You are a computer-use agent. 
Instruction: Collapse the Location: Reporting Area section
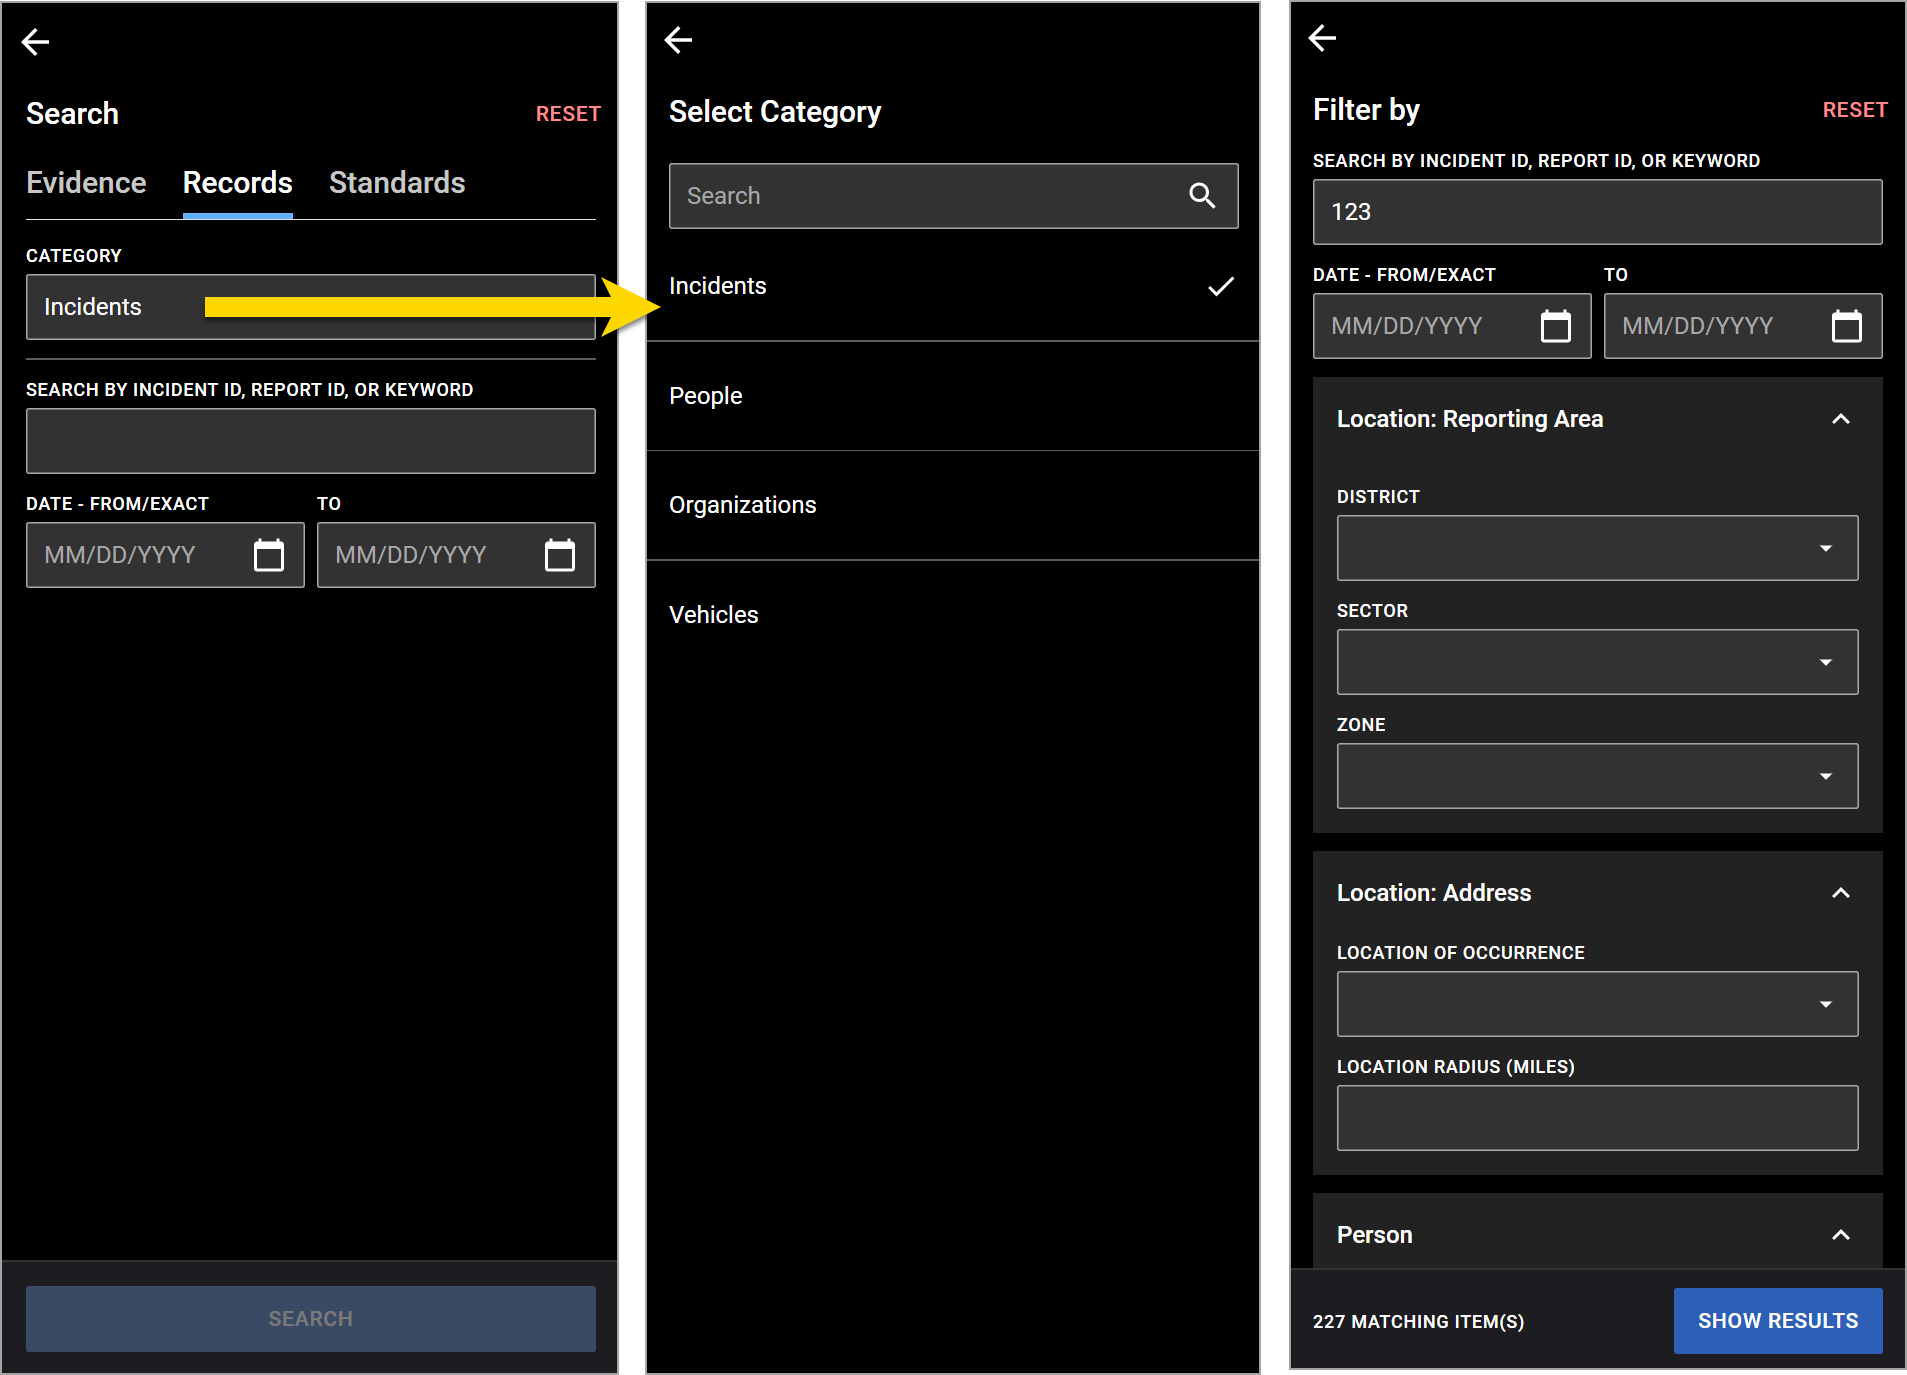[1840, 419]
